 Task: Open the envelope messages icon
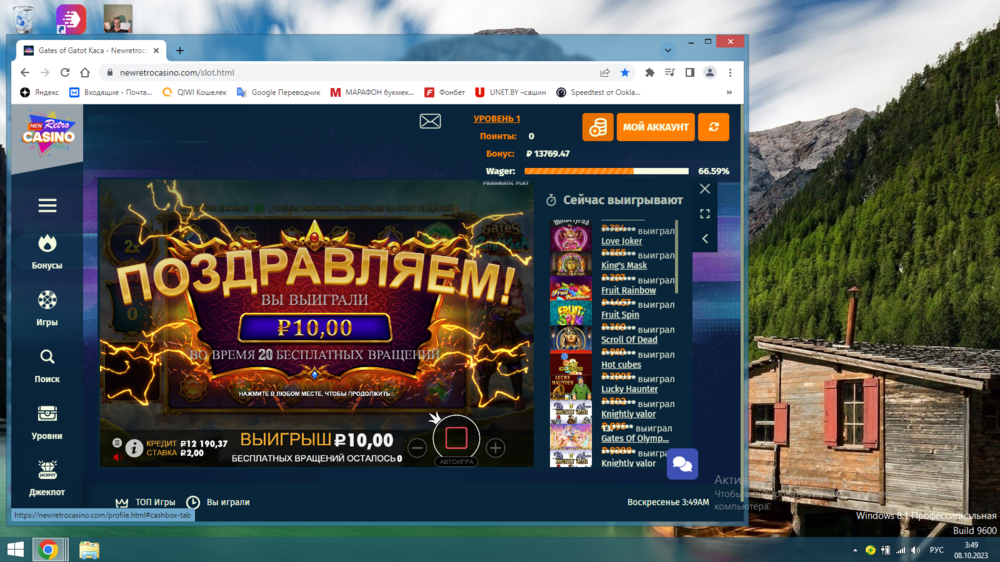pyautogui.click(x=430, y=121)
